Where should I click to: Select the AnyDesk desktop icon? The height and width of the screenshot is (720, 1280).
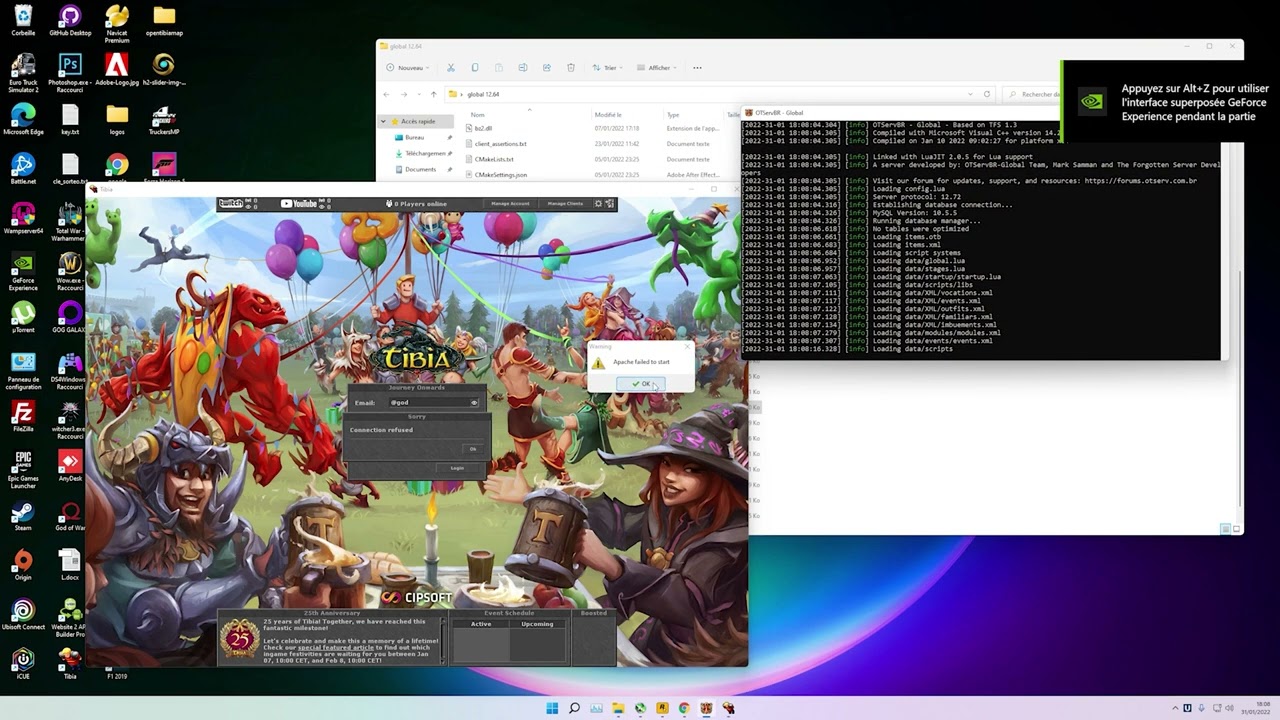(x=70, y=465)
